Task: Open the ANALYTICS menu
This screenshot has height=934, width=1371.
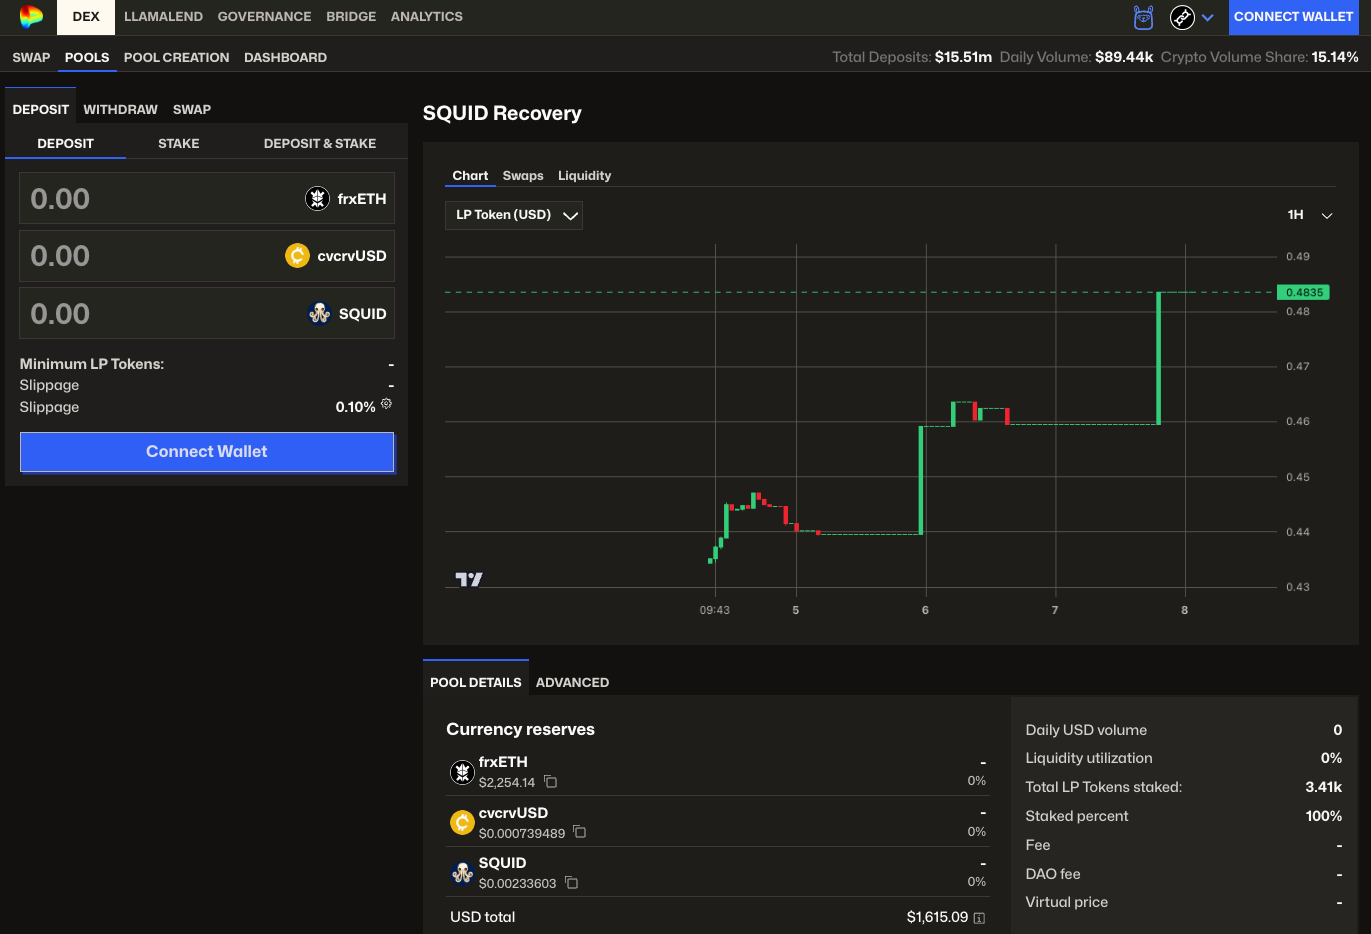Action: click(x=427, y=17)
